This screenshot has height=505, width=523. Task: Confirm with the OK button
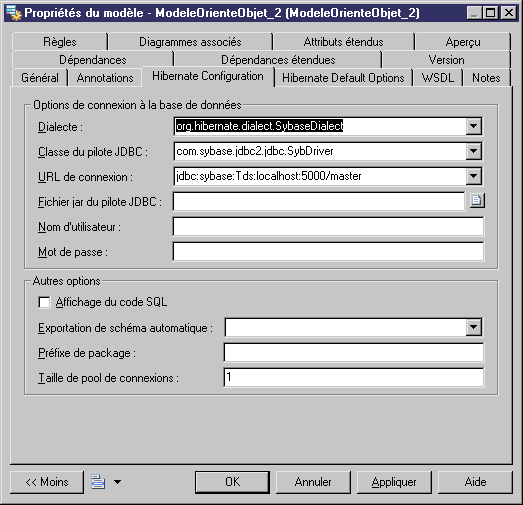click(x=232, y=482)
